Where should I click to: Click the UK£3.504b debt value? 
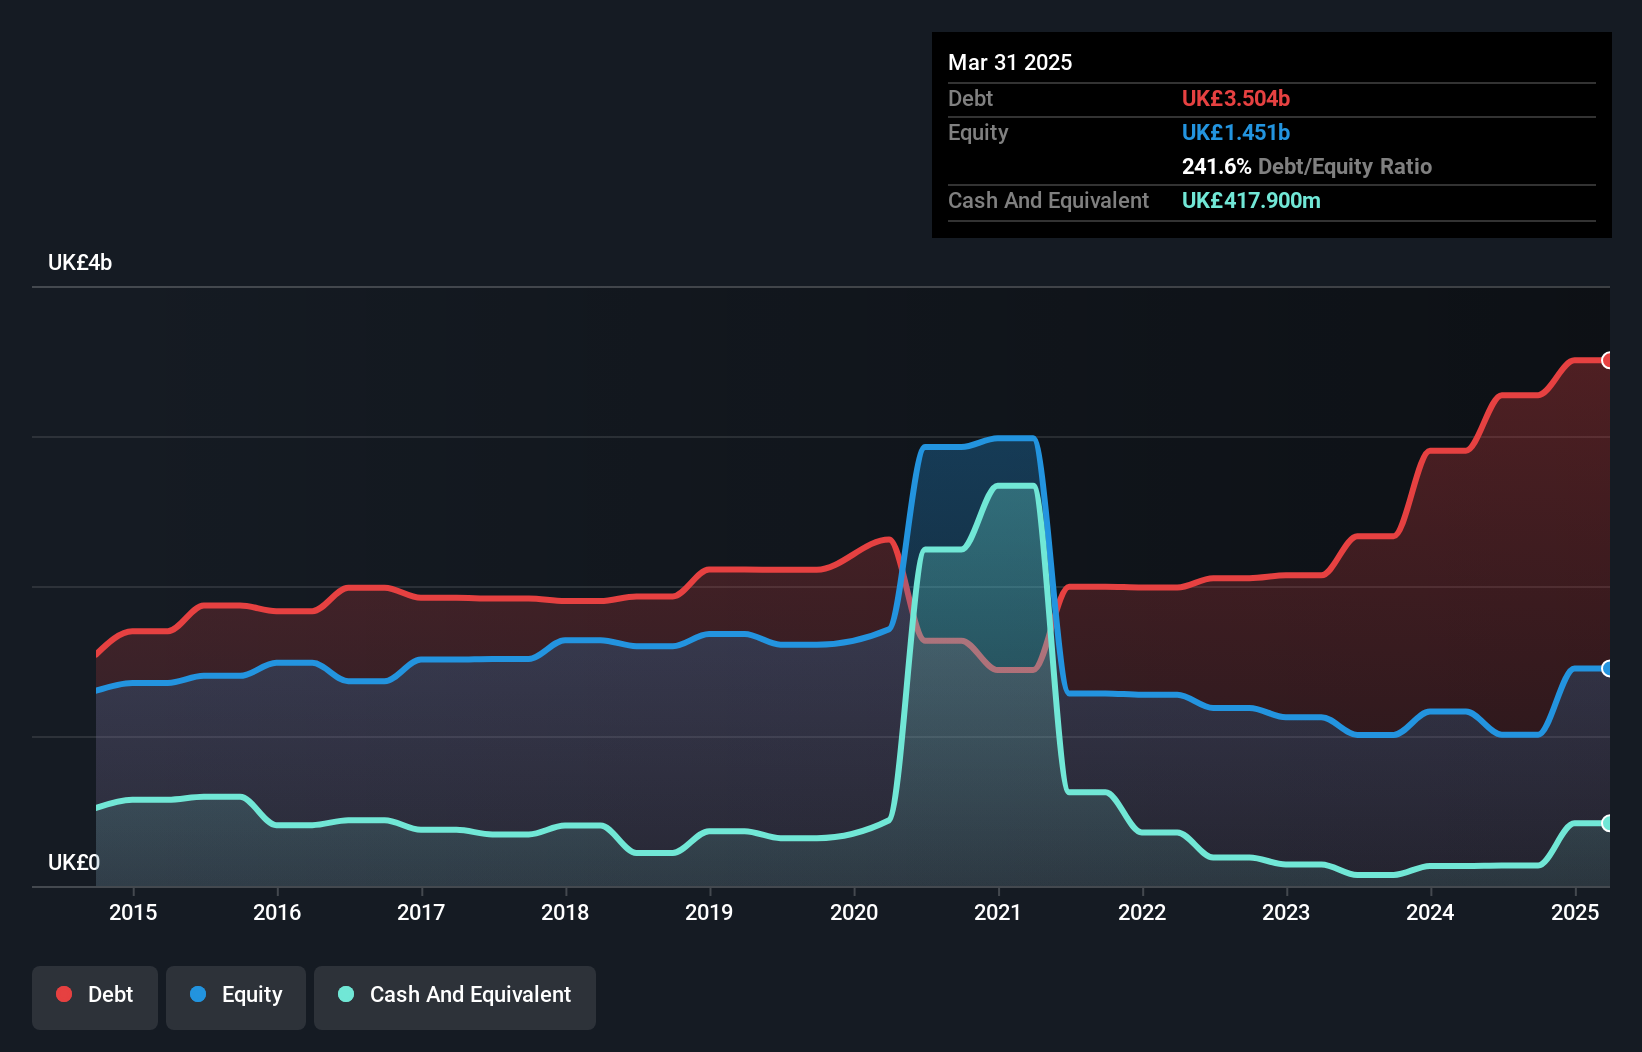[1236, 98]
